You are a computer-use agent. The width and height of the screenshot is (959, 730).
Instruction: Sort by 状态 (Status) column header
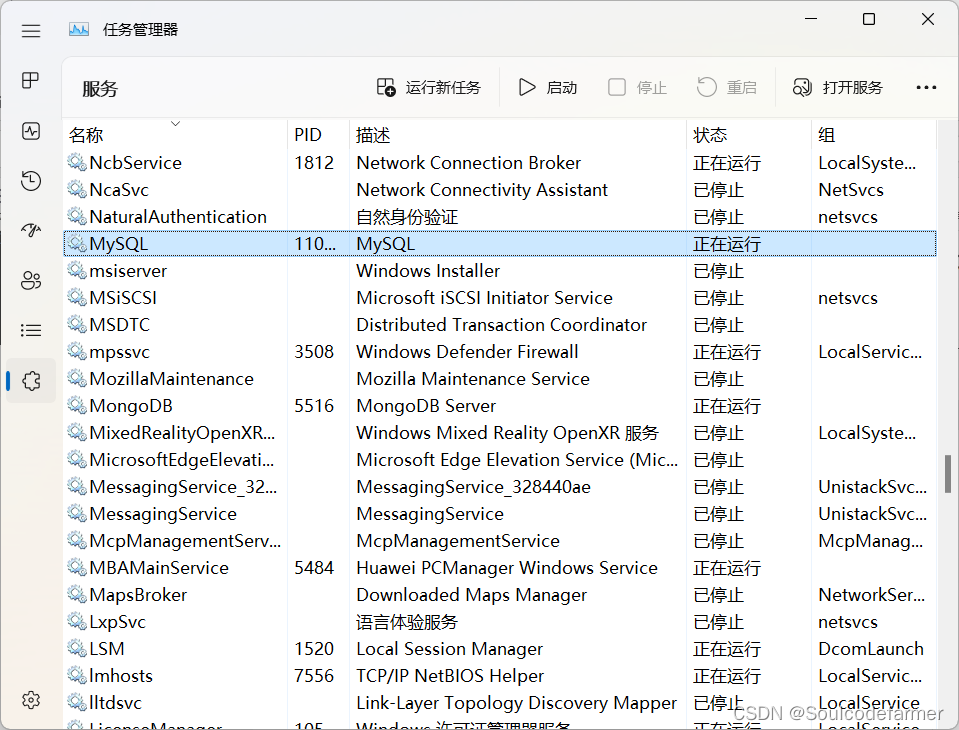[749, 134]
